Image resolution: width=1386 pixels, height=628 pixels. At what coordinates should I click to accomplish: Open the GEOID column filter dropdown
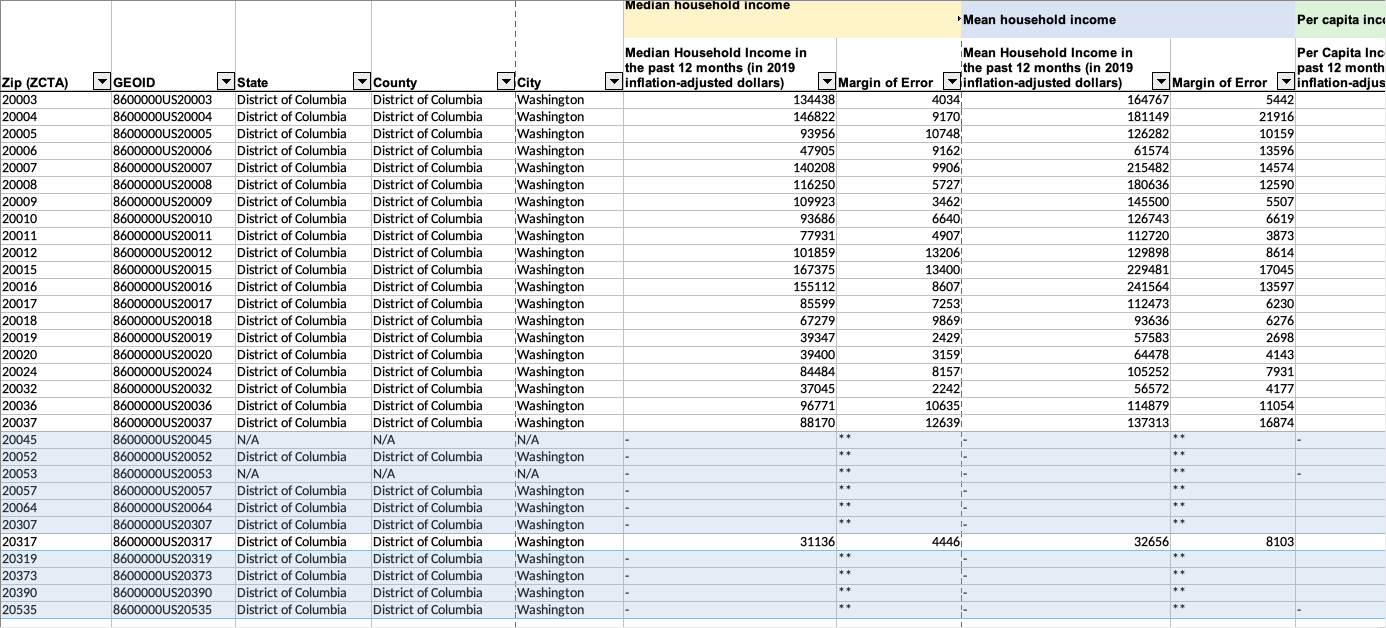[225, 82]
